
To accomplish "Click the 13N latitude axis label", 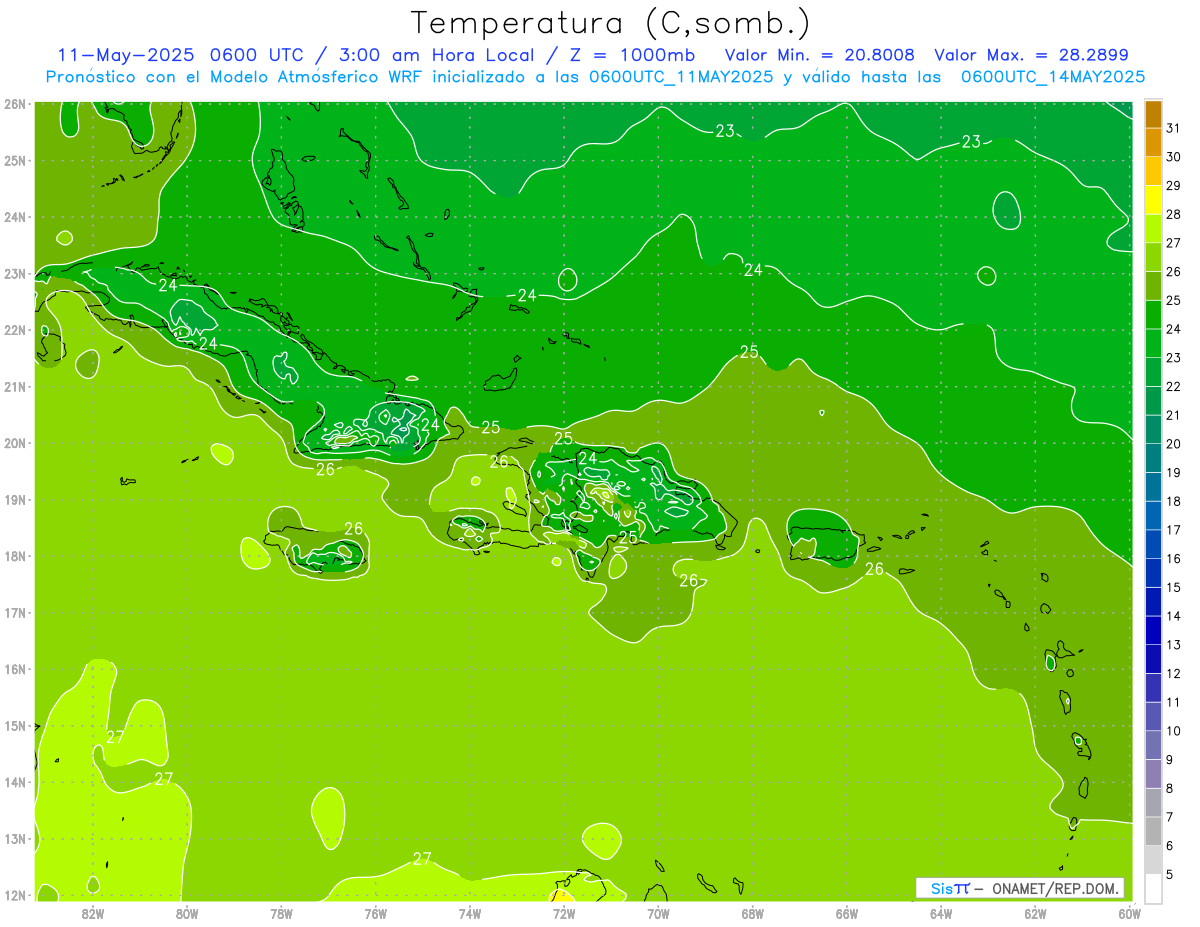I will (x=15, y=838).
